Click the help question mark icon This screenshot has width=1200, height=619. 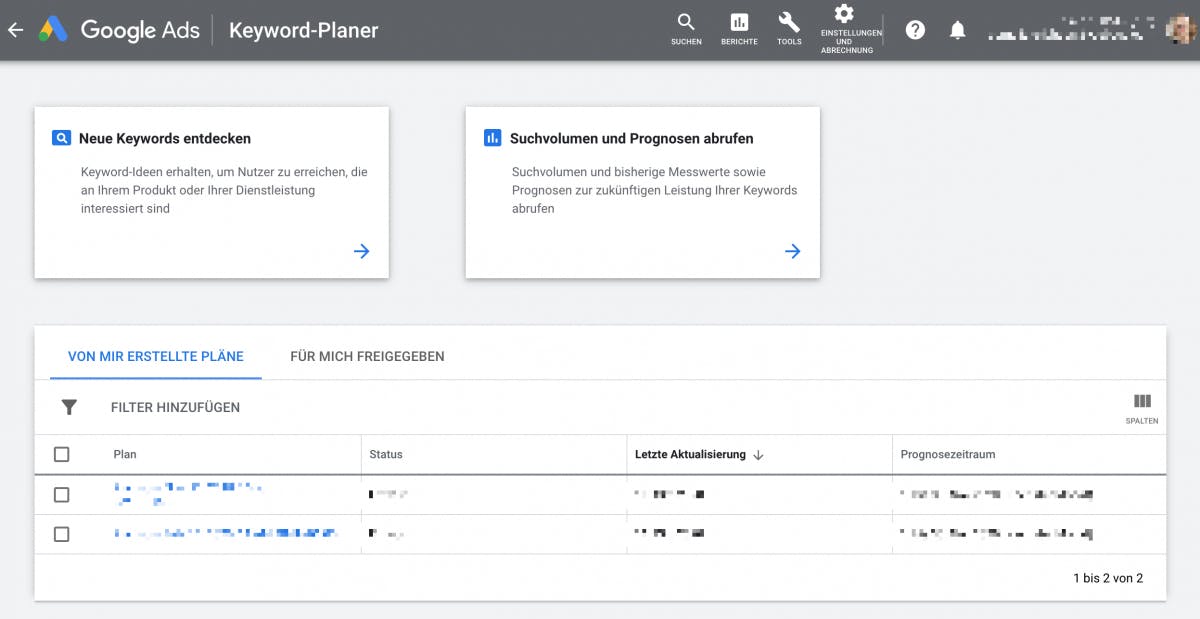click(x=915, y=30)
